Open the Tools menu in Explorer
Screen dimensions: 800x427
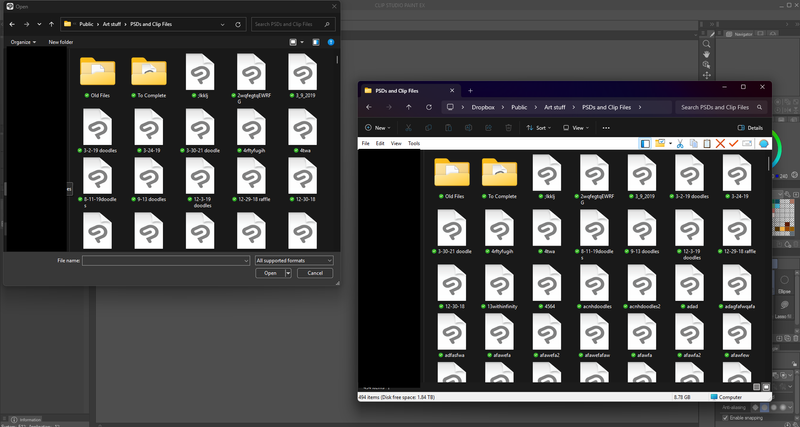413,143
